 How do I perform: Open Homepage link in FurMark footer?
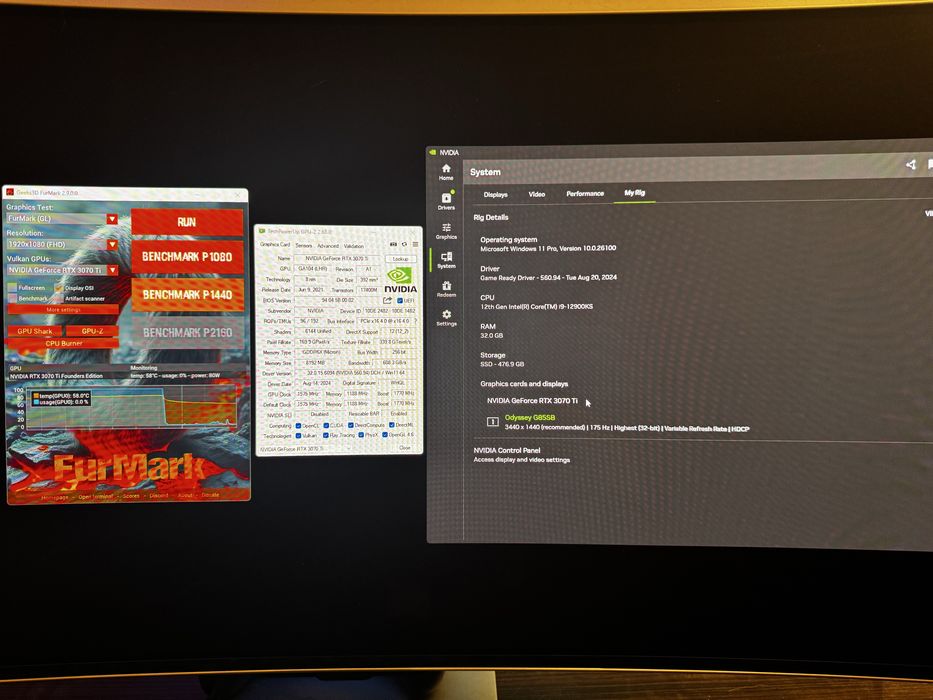[x=55, y=497]
